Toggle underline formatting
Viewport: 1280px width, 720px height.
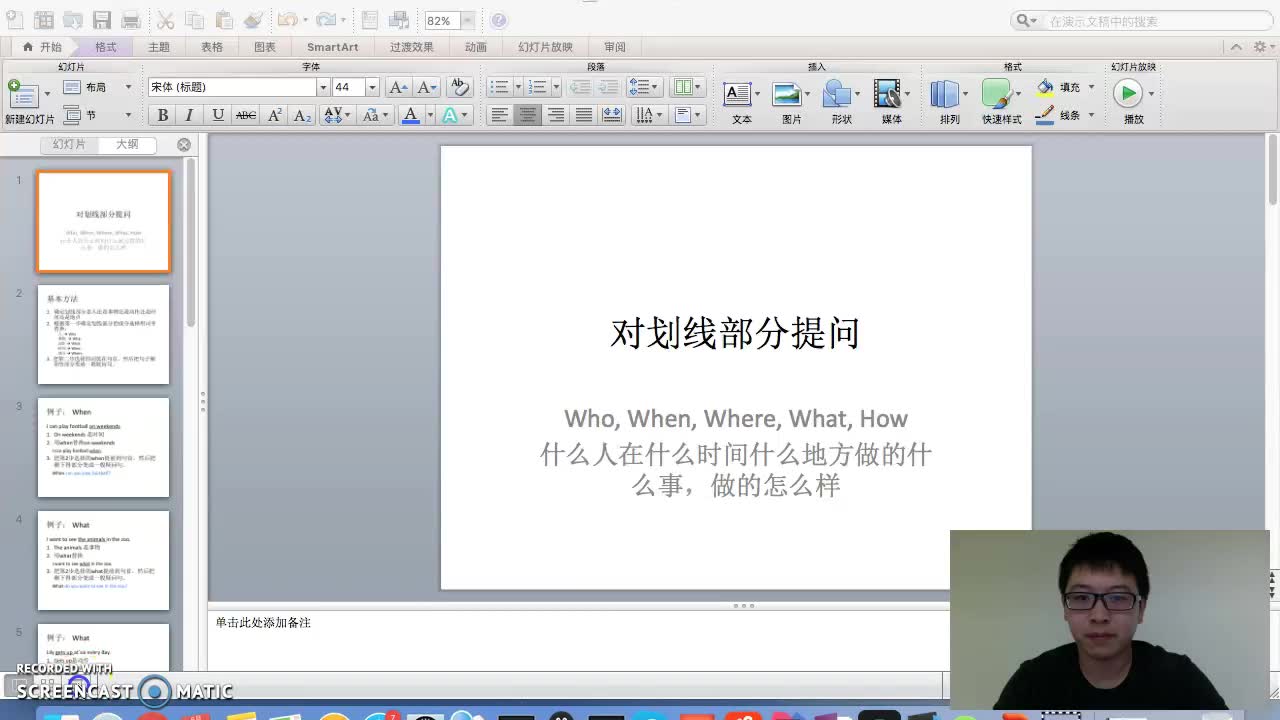pos(218,115)
